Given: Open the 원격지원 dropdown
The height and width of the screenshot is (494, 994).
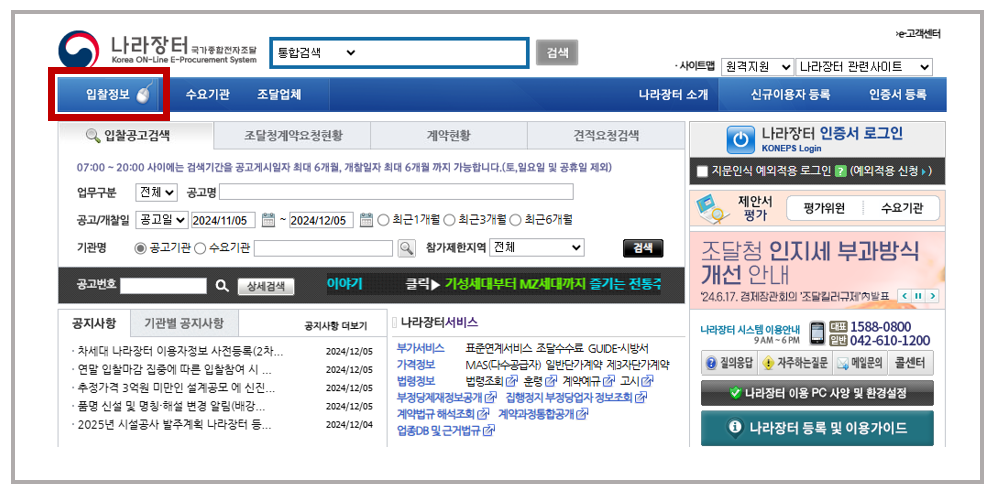Looking at the screenshot, I should [x=758, y=67].
